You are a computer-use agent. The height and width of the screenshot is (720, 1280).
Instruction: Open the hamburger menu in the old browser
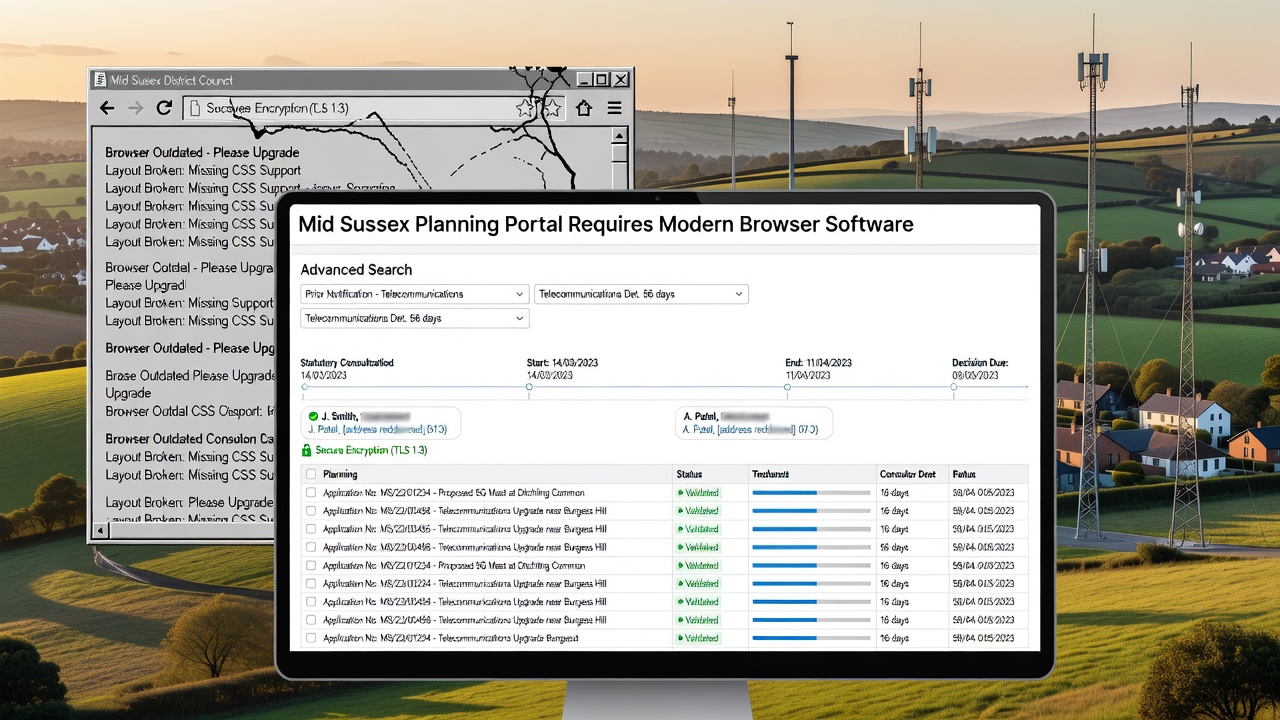[x=615, y=108]
